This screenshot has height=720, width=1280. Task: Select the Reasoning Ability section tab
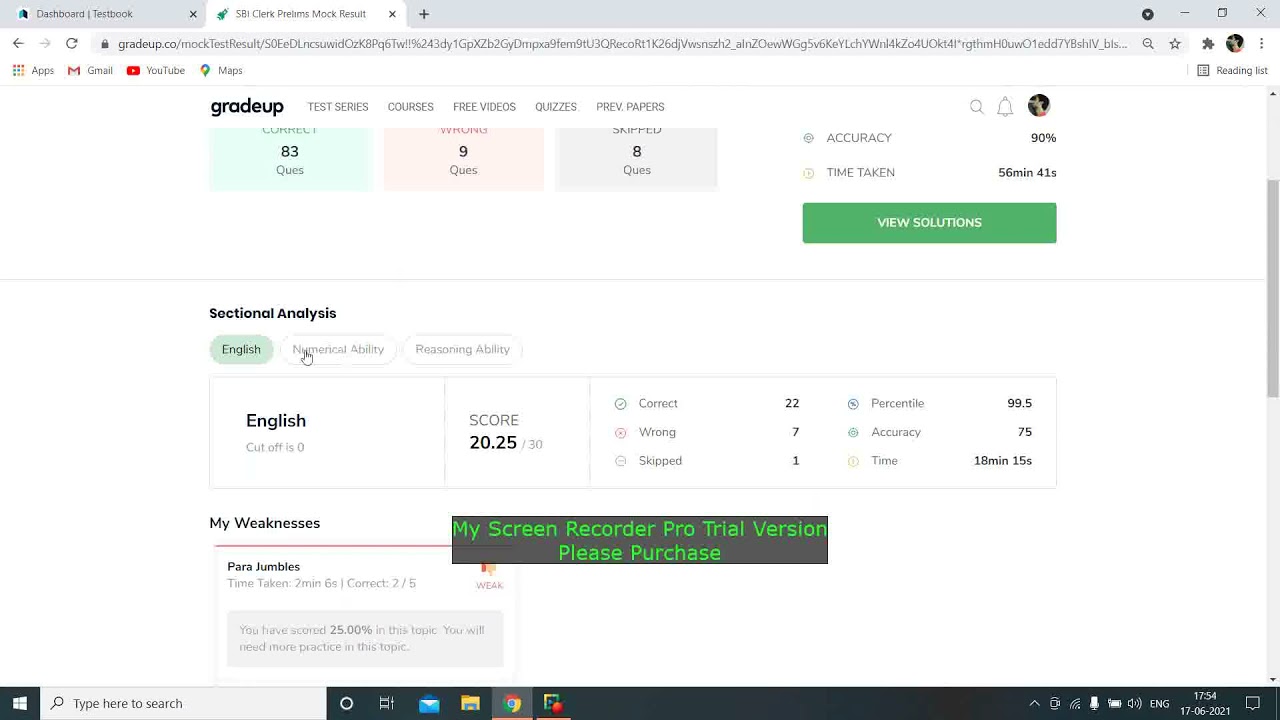[x=462, y=349]
